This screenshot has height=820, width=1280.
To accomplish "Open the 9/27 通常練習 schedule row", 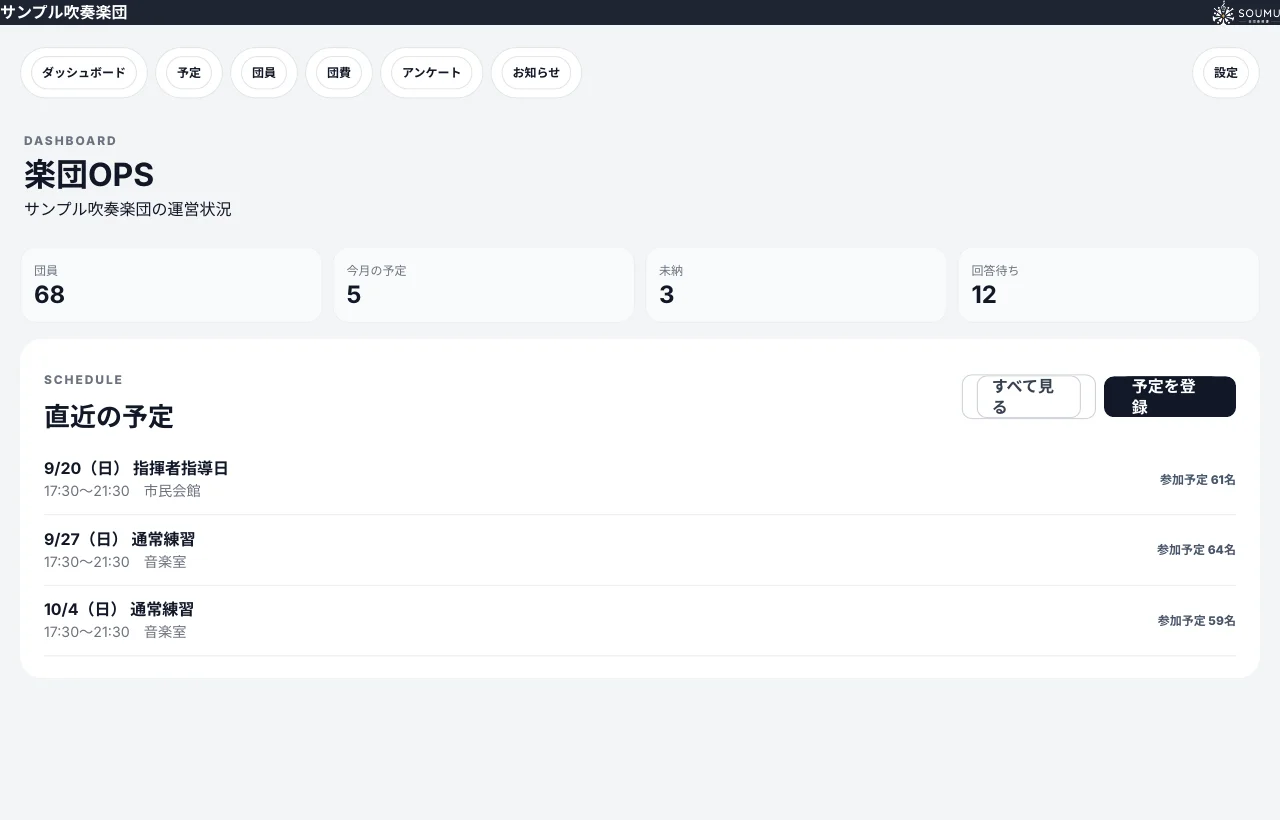I will pyautogui.click(x=640, y=550).
